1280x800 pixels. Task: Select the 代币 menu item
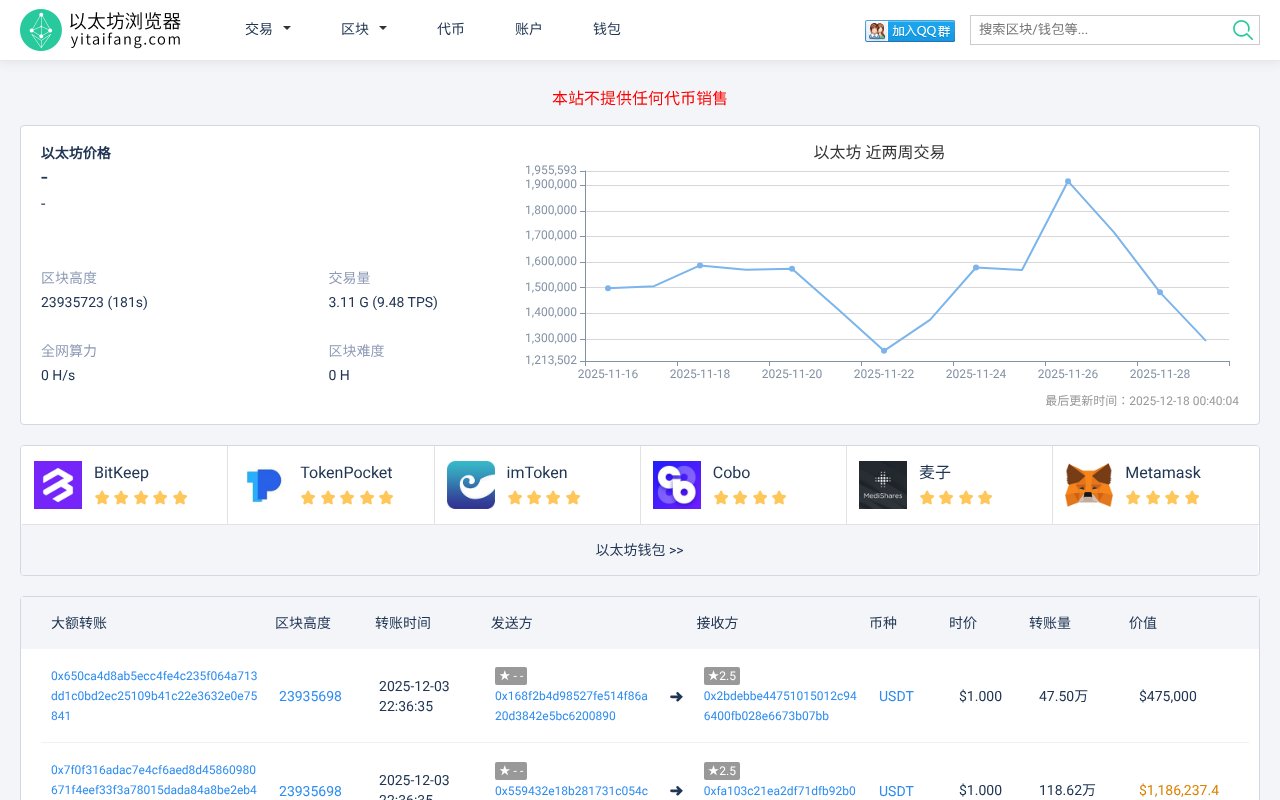click(x=451, y=29)
